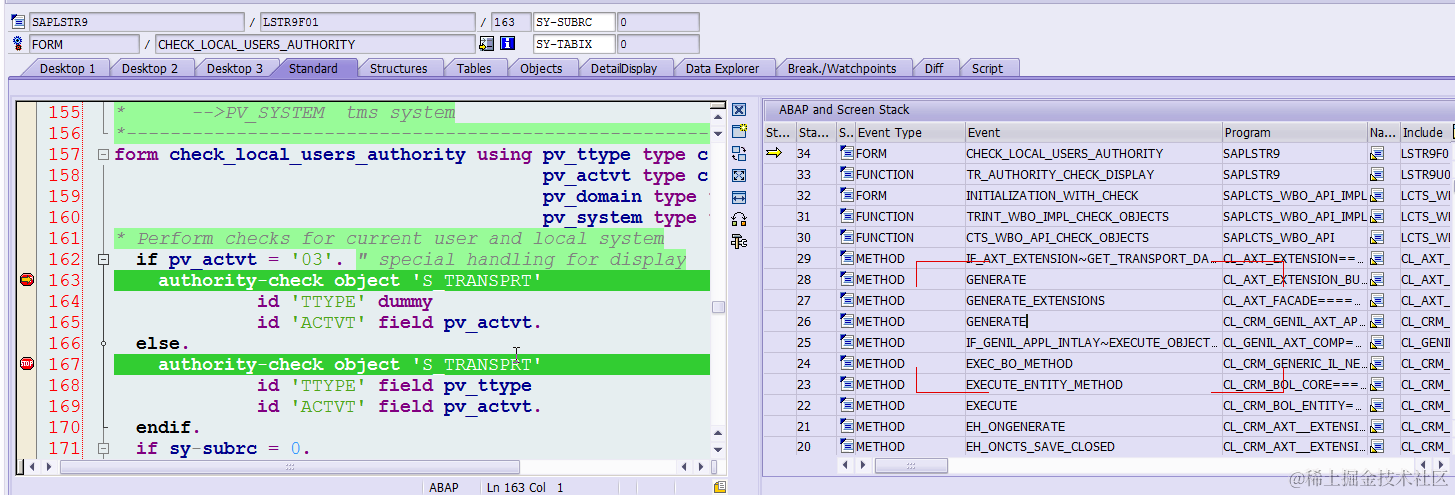Viewport: 1455px width, 495px height.
Task: Click code line number 170
Action: coord(65,427)
